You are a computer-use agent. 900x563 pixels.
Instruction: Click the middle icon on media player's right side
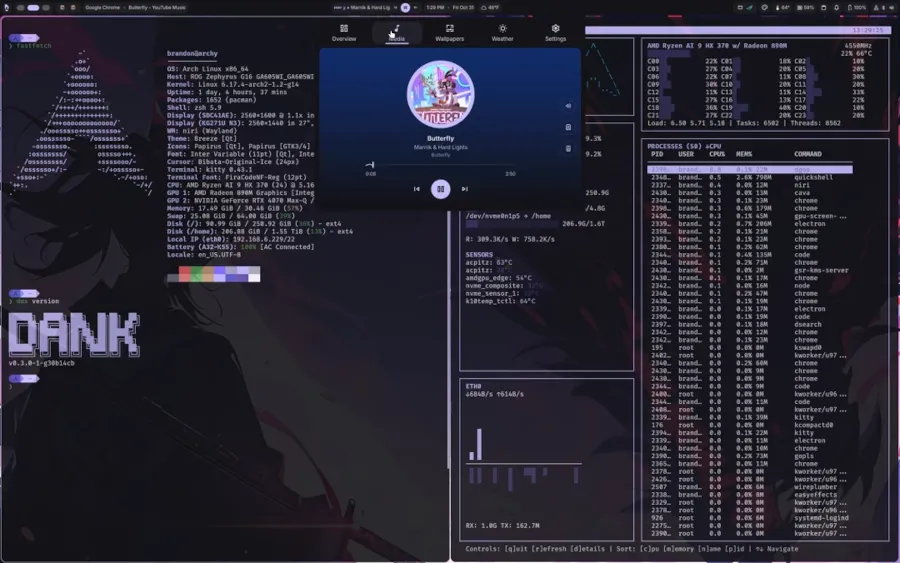568,127
